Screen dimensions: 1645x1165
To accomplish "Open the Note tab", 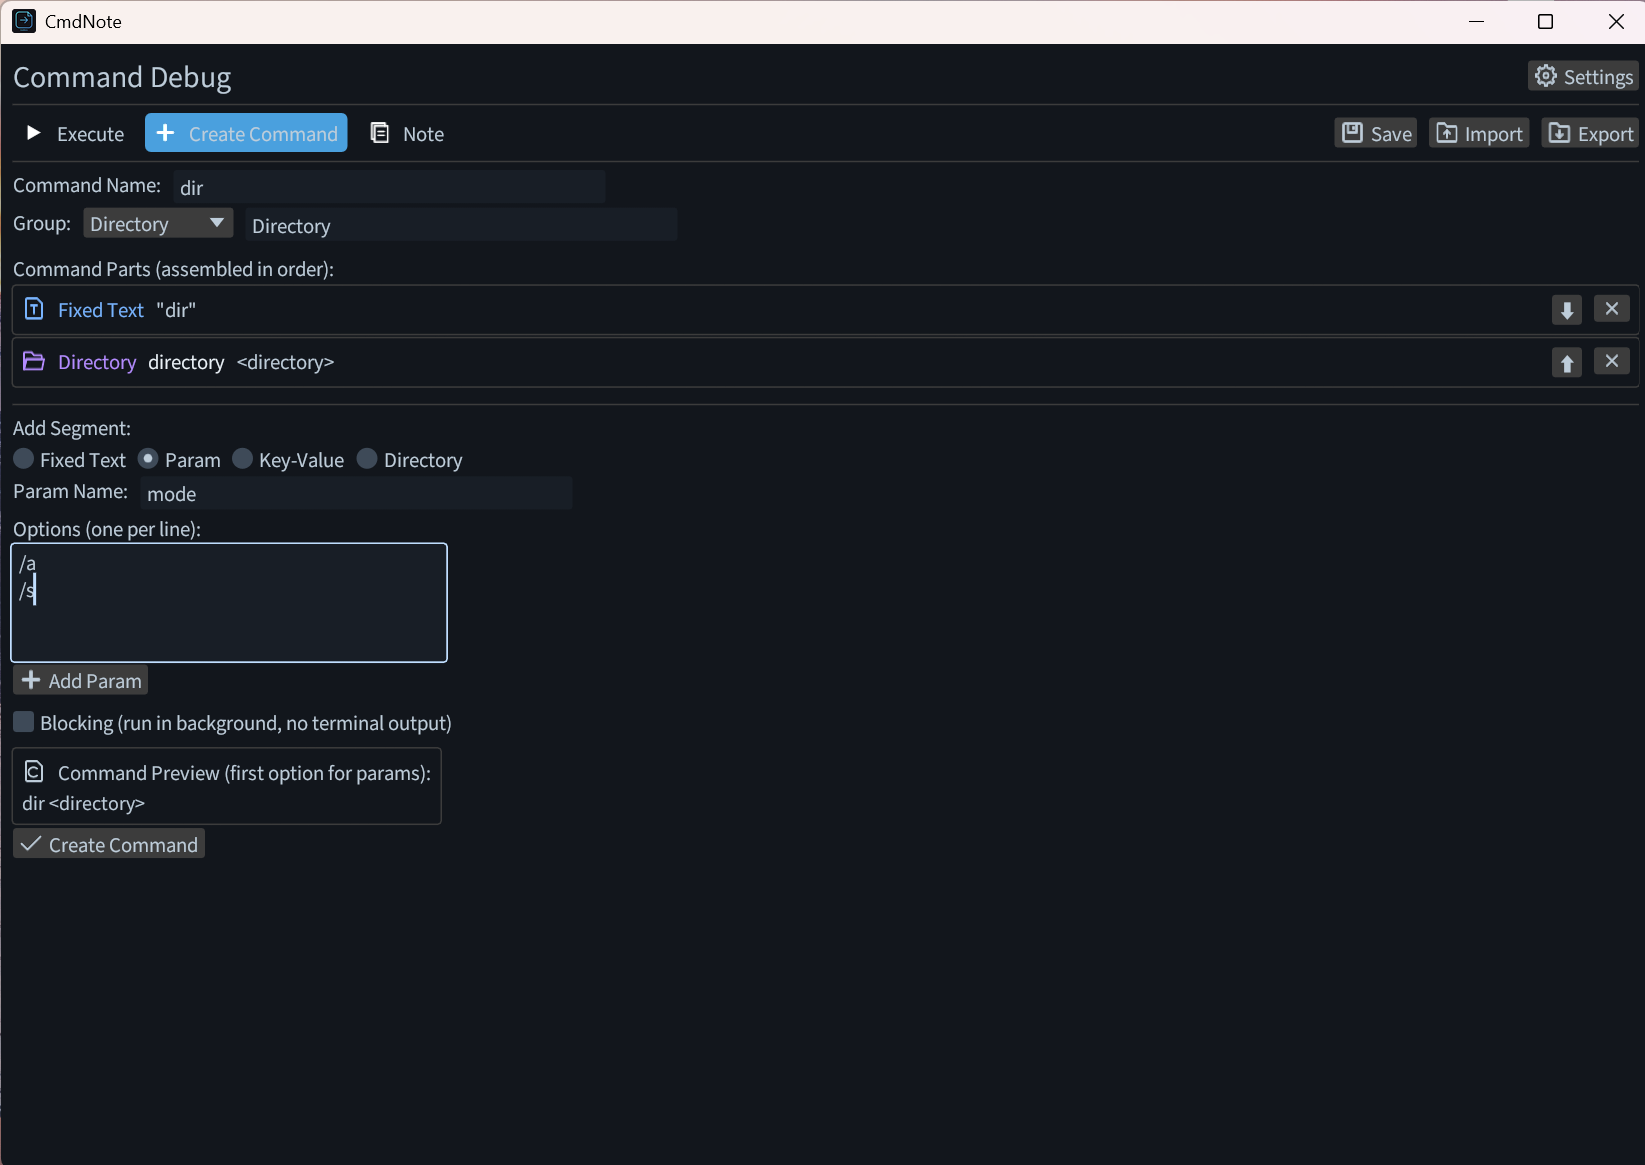I will point(407,134).
